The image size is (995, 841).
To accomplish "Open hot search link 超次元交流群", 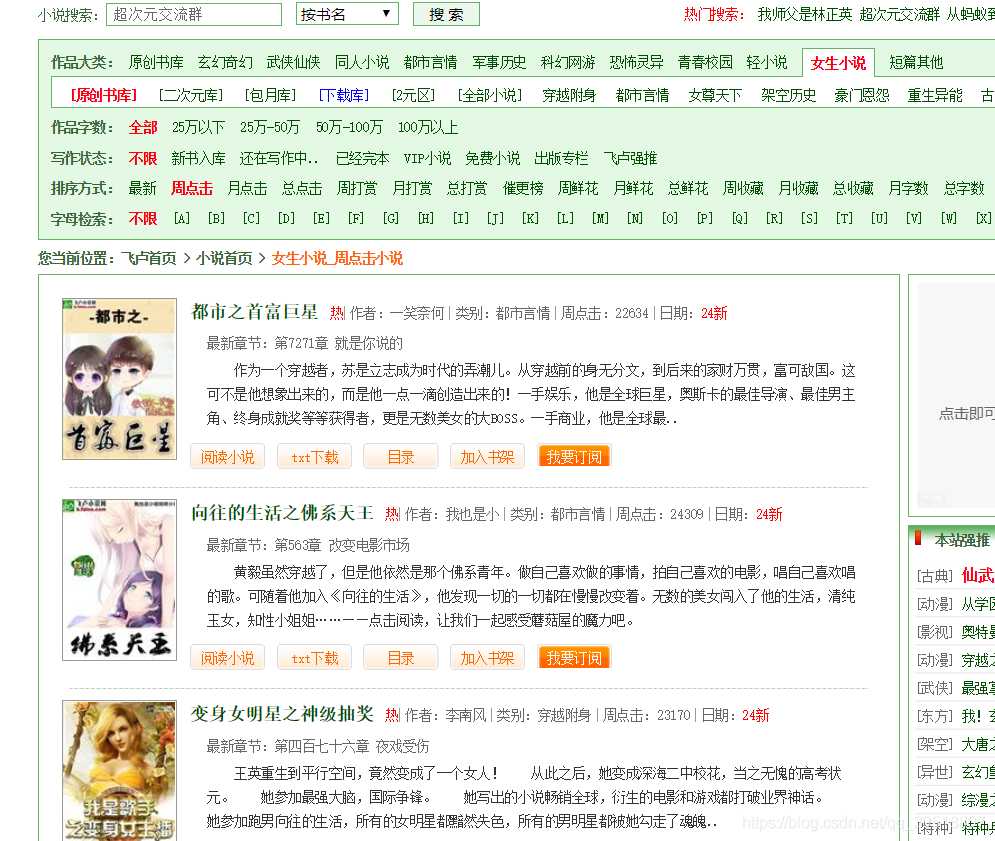I will tap(899, 14).
